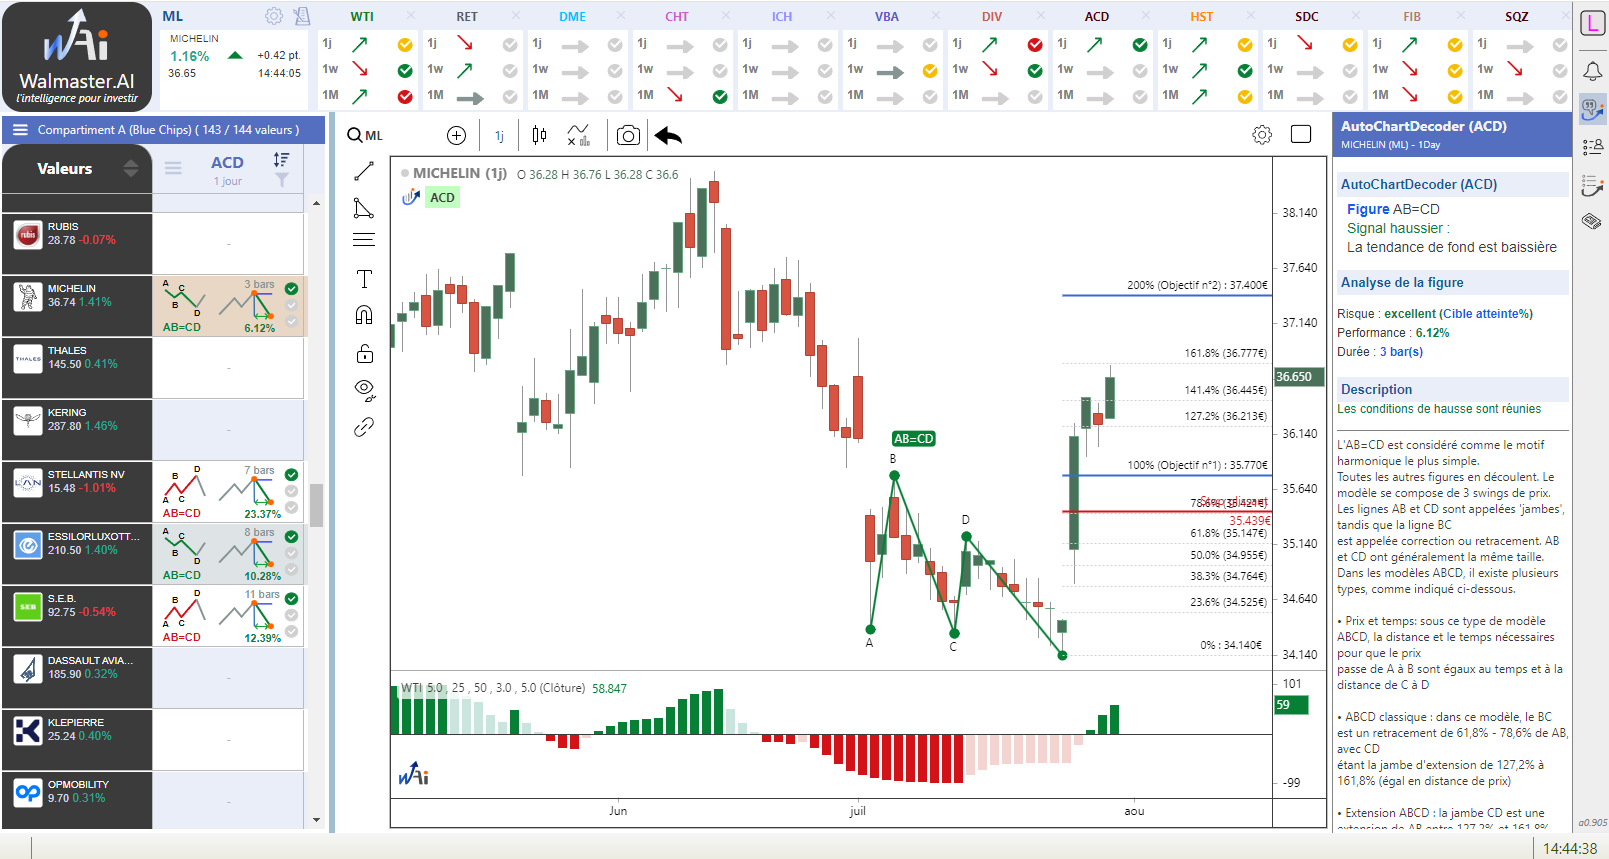Switch to the ICH indicator tab
The image size is (1609, 859).
(782, 16)
